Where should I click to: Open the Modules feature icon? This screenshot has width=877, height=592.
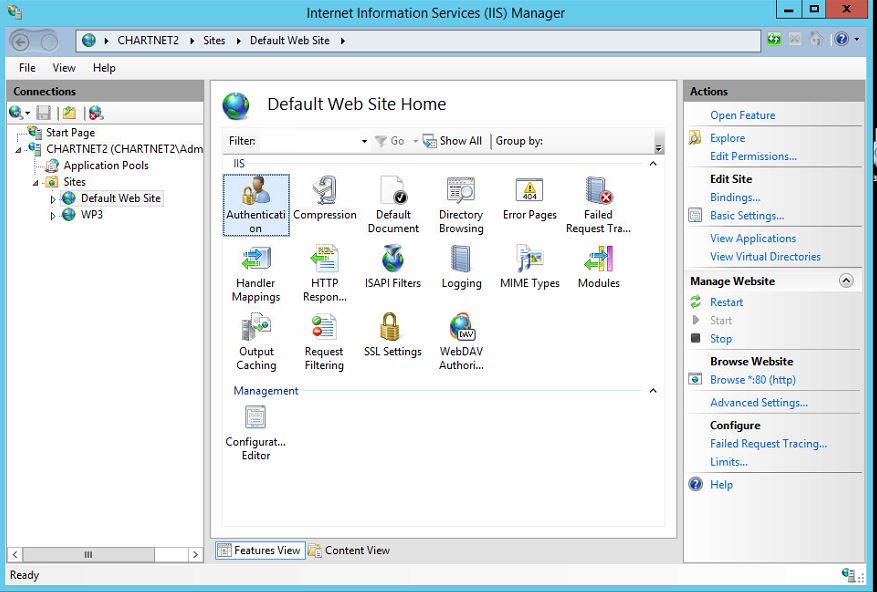click(x=598, y=267)
